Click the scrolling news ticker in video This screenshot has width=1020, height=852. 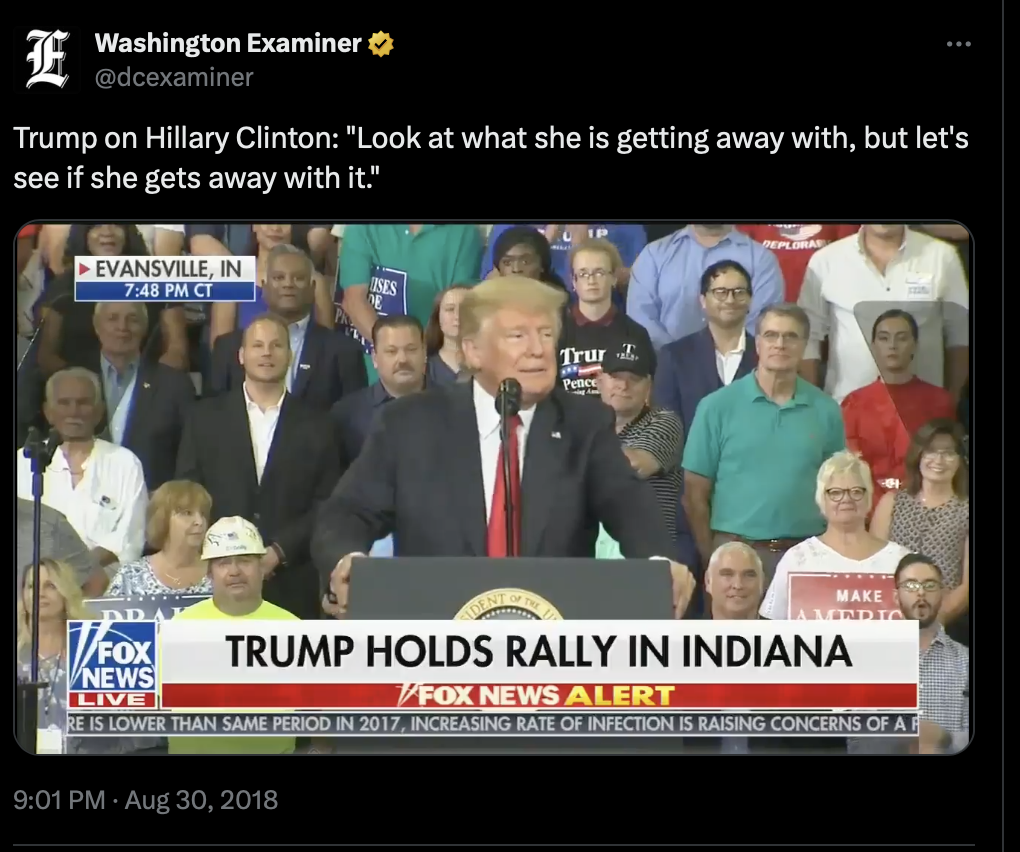[x=492, y=723]
